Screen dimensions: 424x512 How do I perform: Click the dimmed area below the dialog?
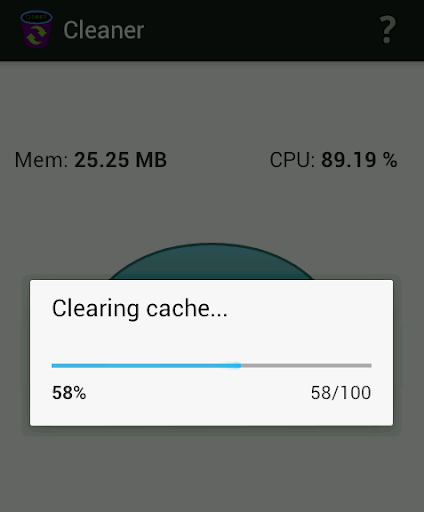[x=212, y=470]
